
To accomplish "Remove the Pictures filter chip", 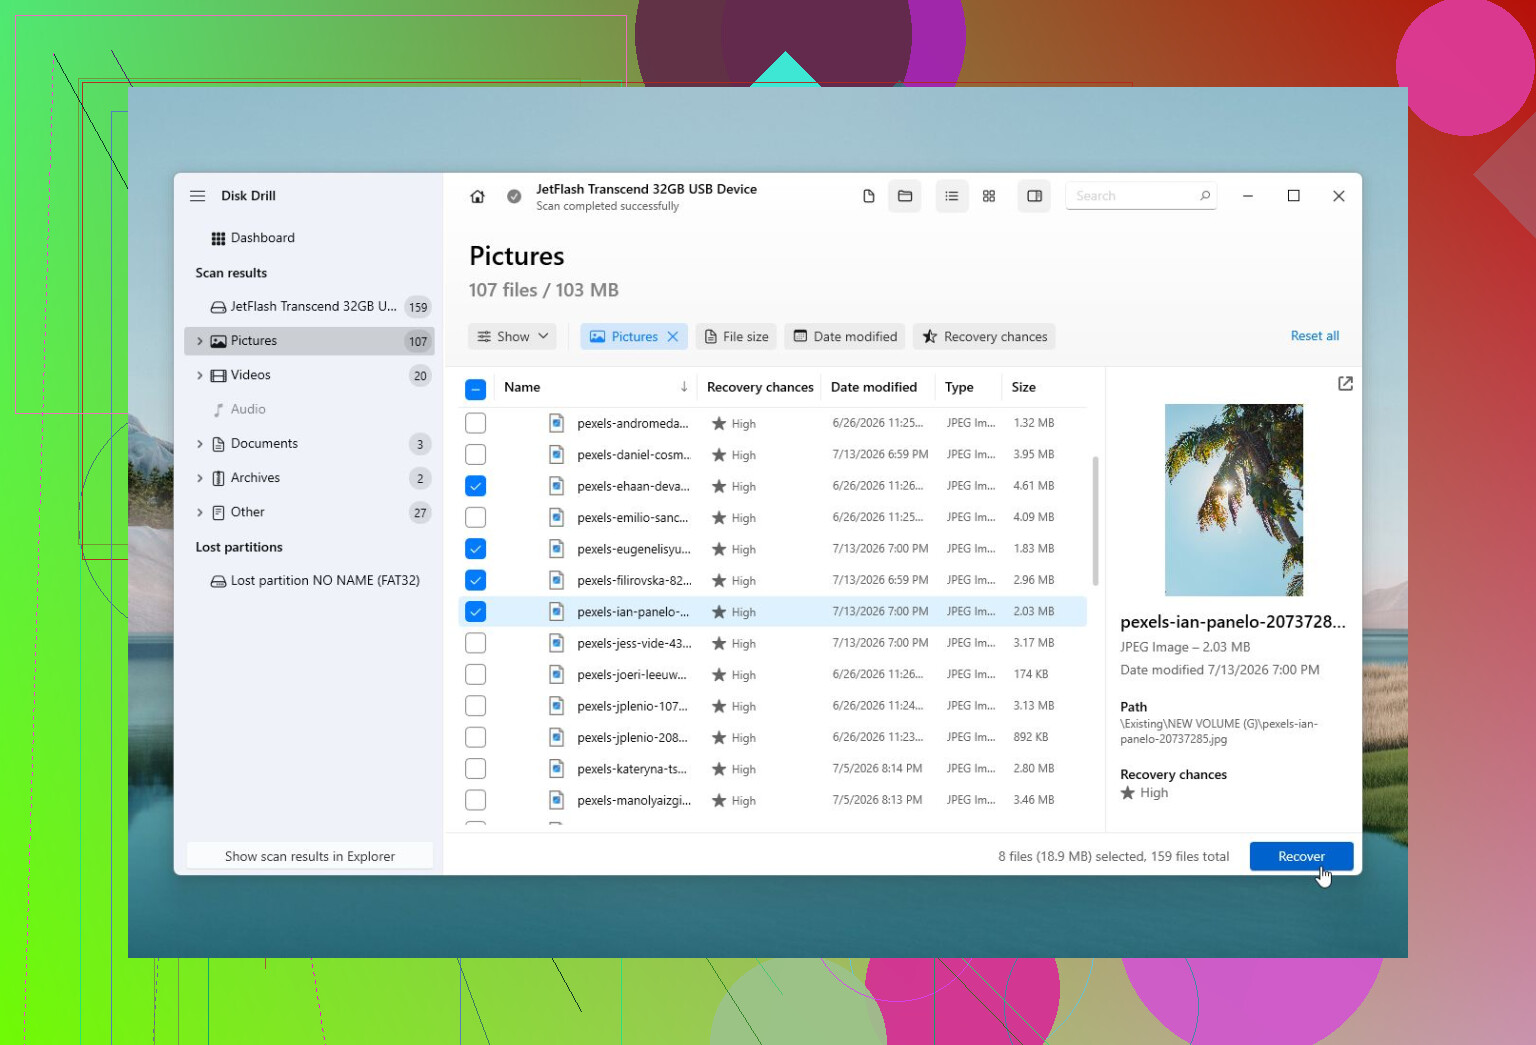I will point(673,337).
